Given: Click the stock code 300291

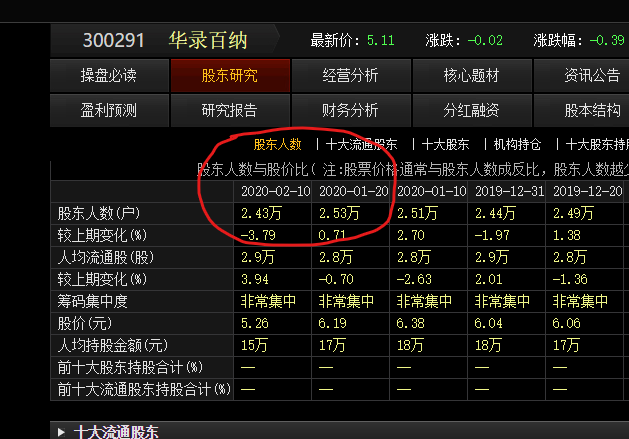Looking at the screenshot, I should (x=114, y=41).
